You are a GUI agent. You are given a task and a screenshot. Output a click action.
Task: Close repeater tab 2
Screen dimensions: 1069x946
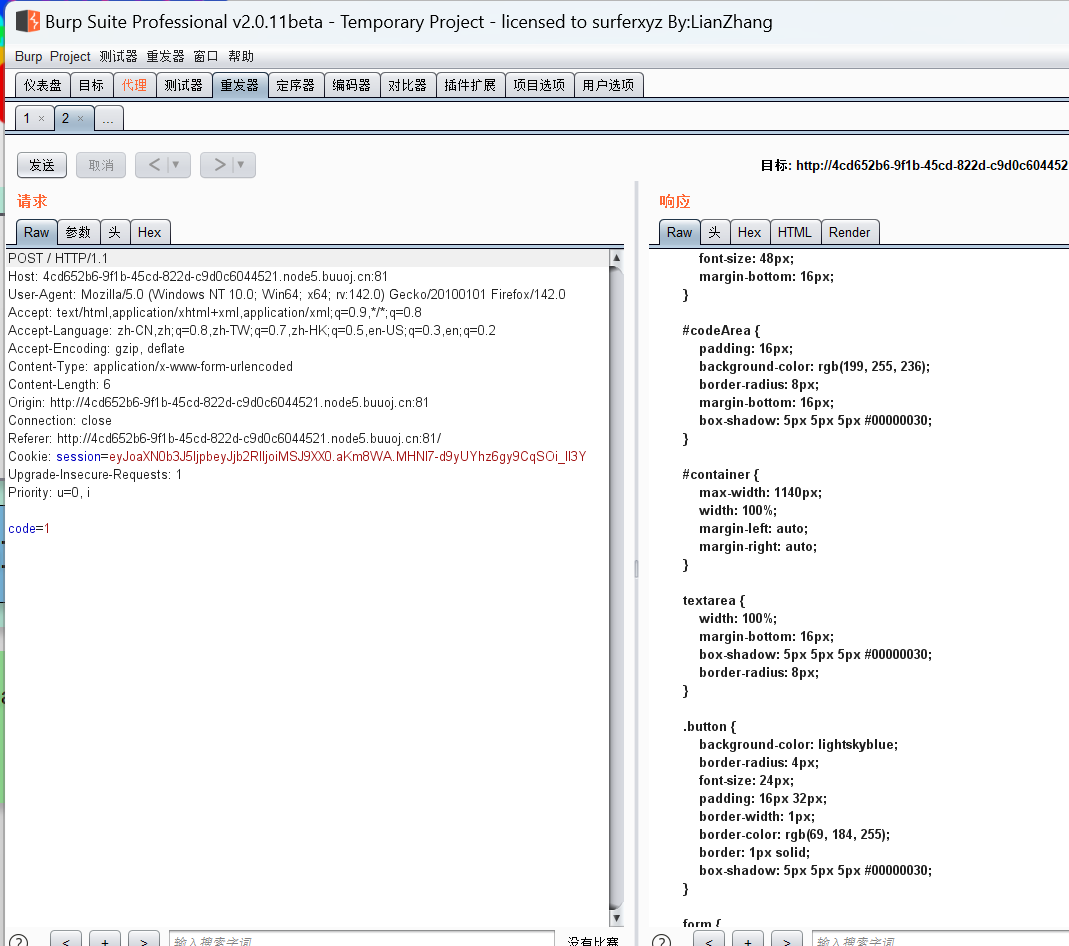click(80, 119)
